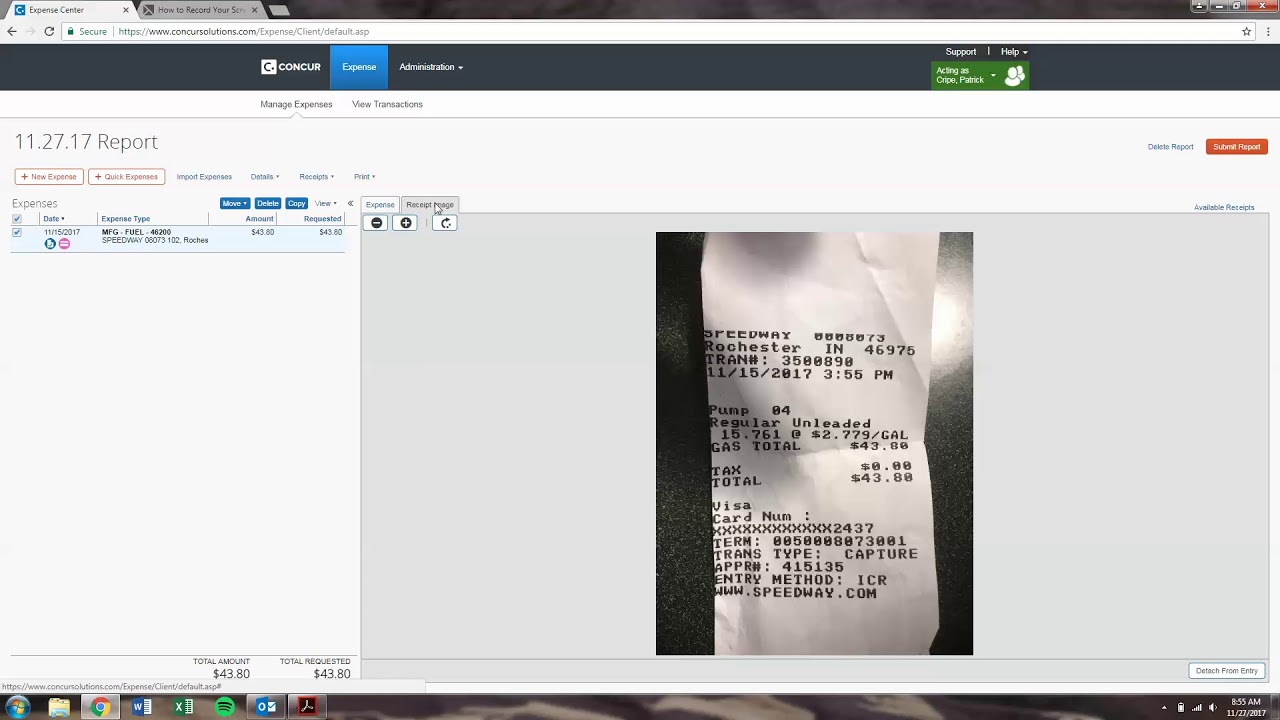Open Excel from the taskbar
This screenshot has height=720, width=1280.
coord(184,707)
